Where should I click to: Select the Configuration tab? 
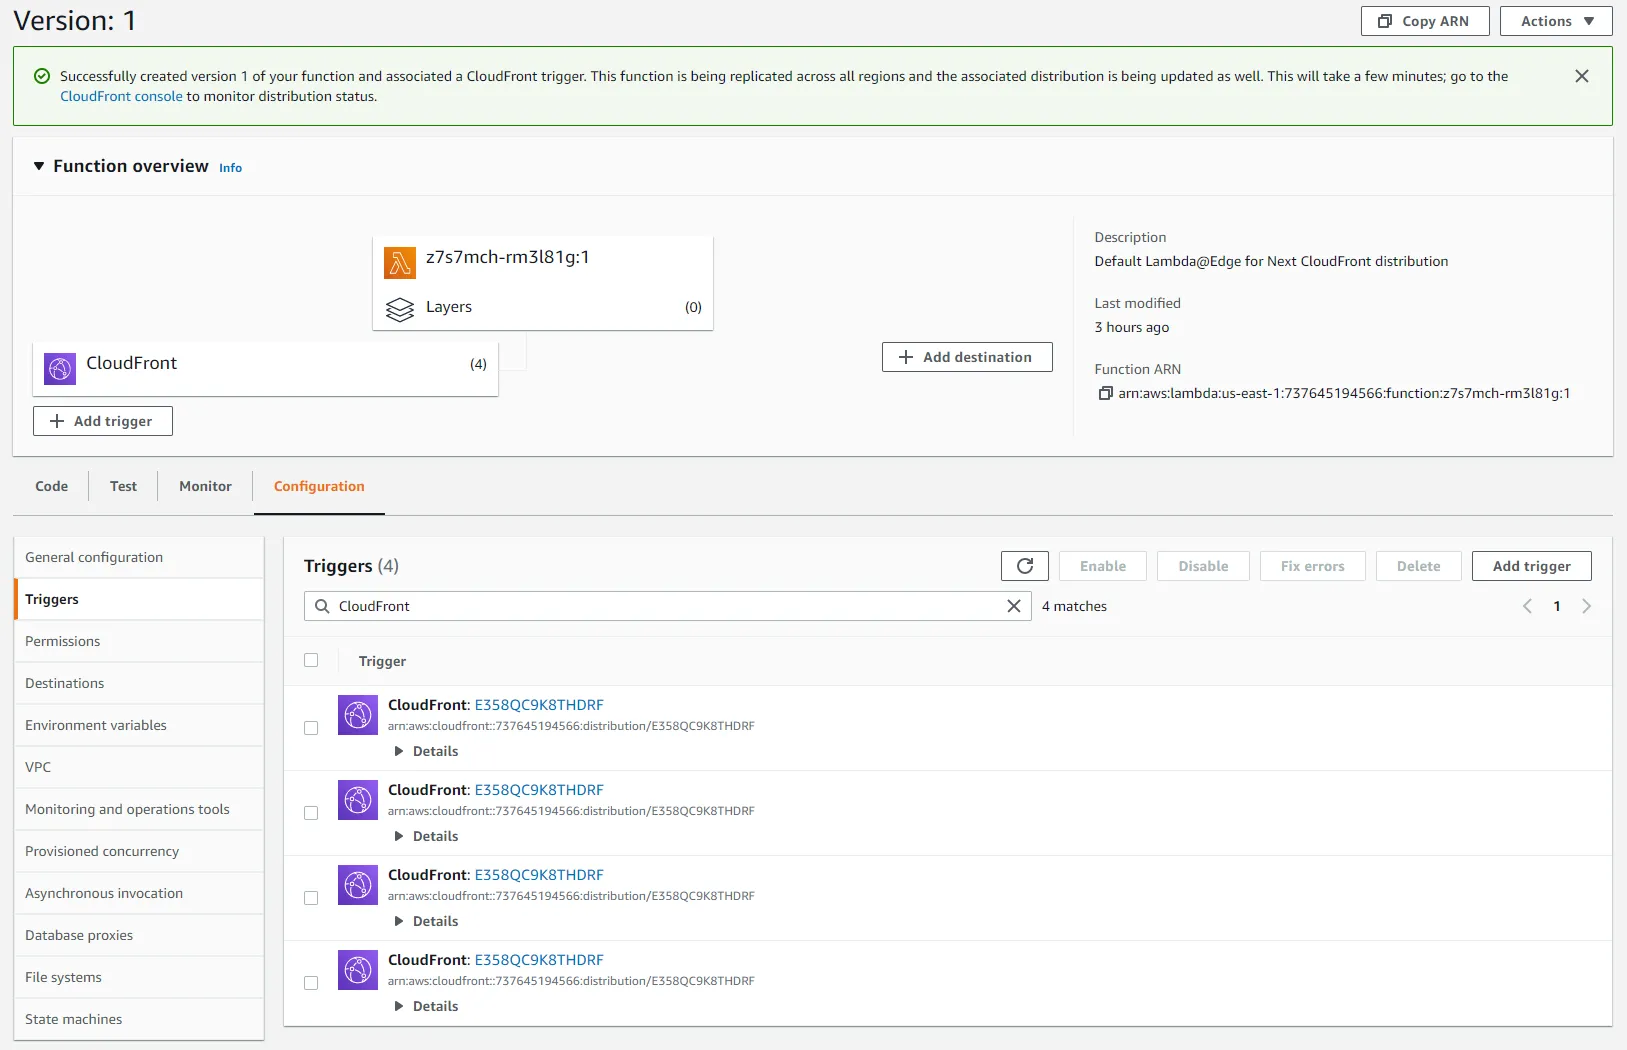(x=319, y=486)
